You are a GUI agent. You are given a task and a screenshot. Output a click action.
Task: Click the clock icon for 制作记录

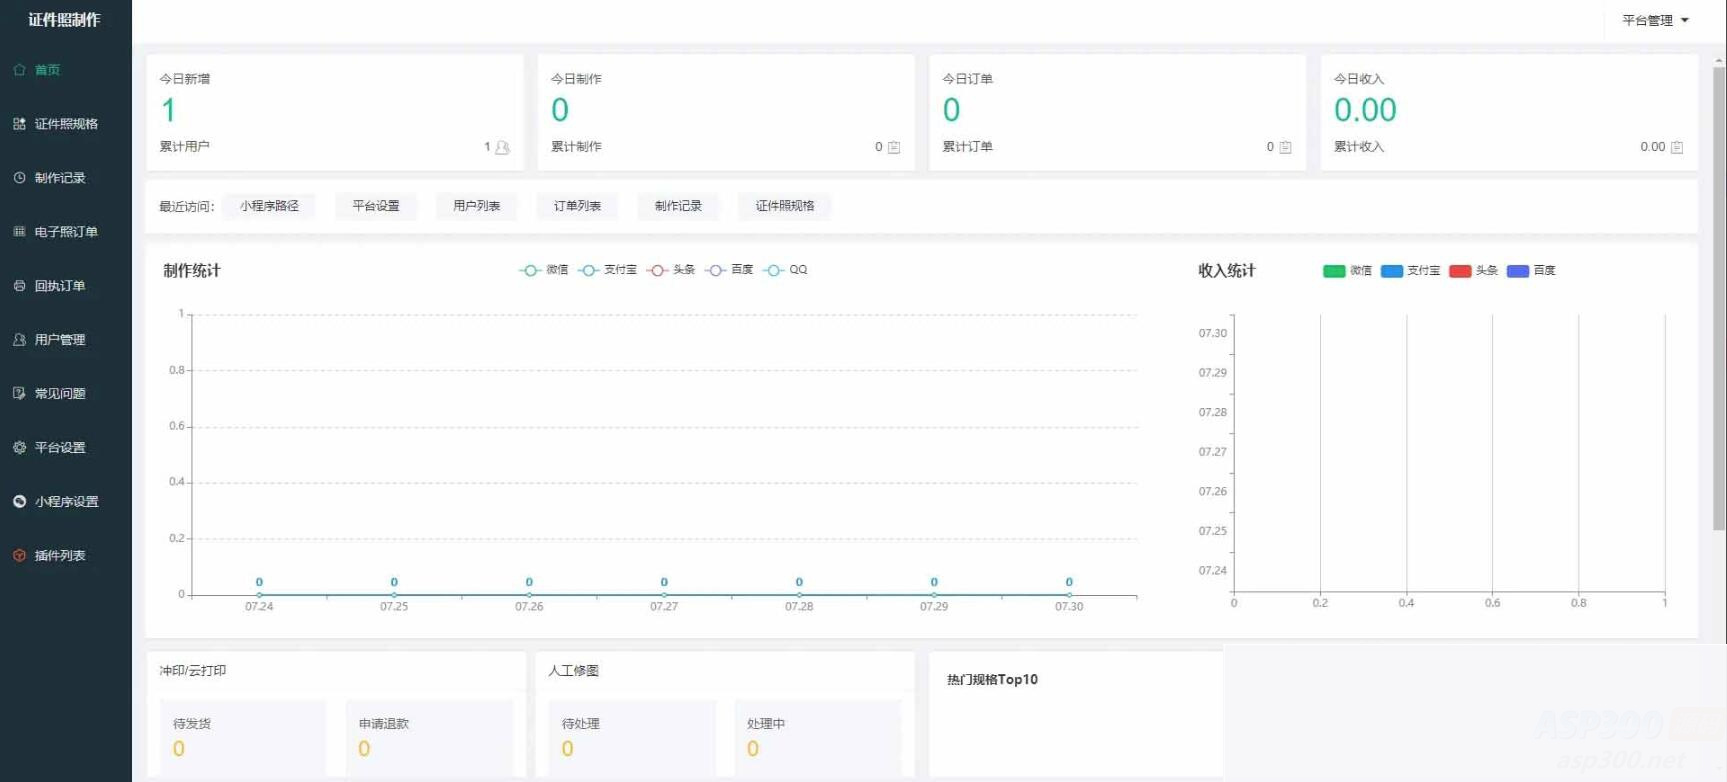[19, 178]
